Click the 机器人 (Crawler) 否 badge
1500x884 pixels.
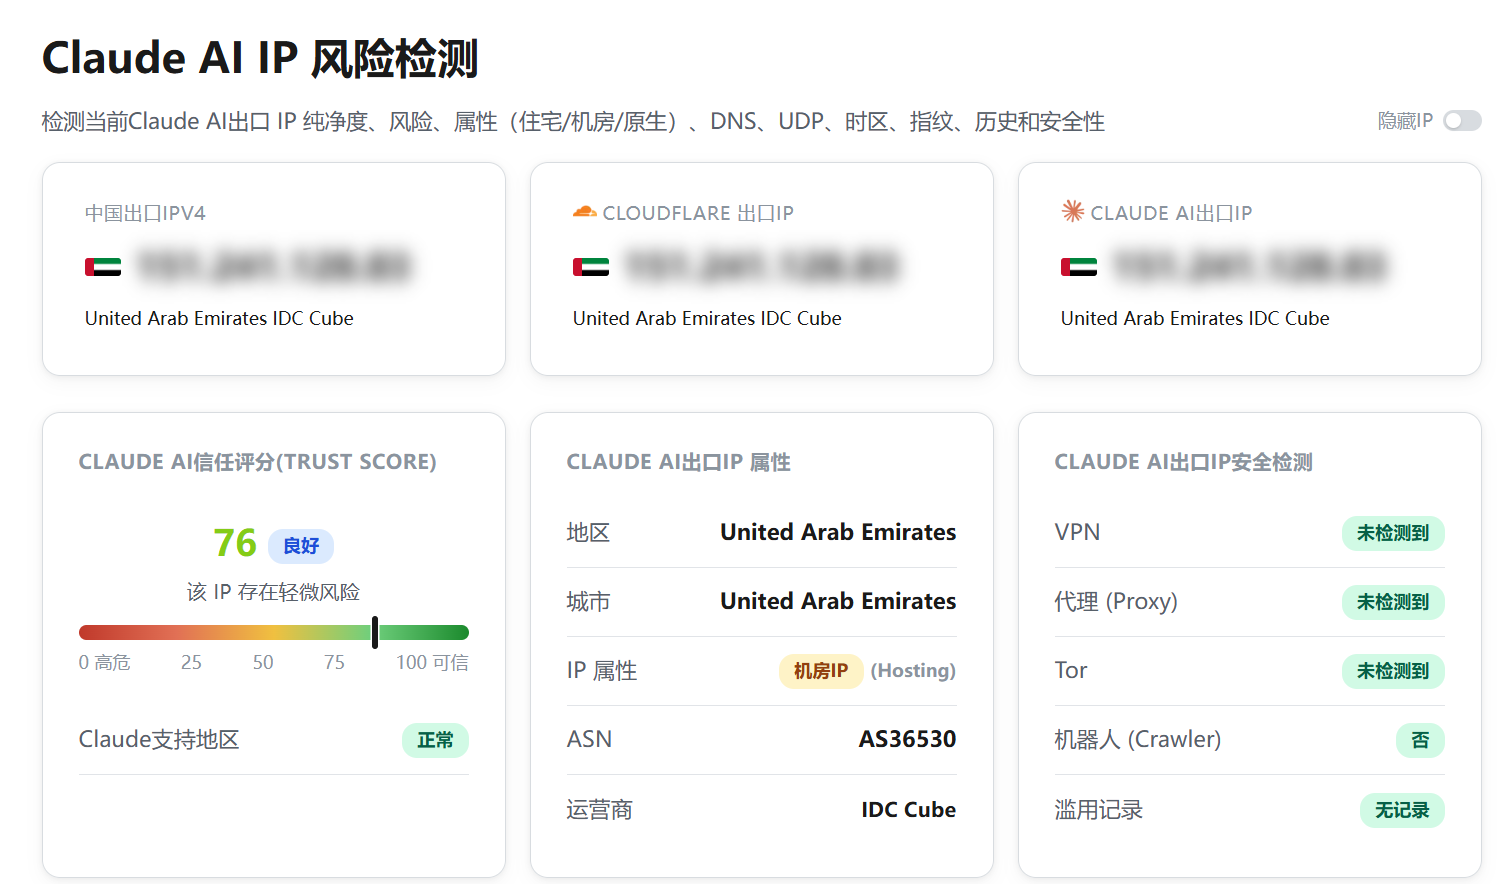click(x=1420, y=740)
